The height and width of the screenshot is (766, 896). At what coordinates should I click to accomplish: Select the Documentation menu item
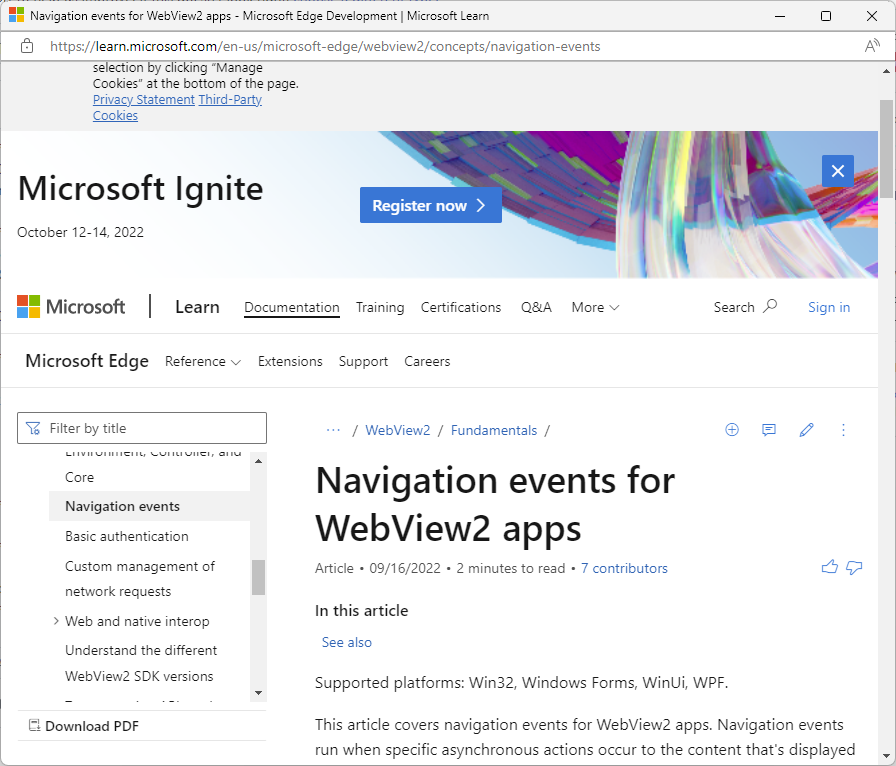(291, 307)
